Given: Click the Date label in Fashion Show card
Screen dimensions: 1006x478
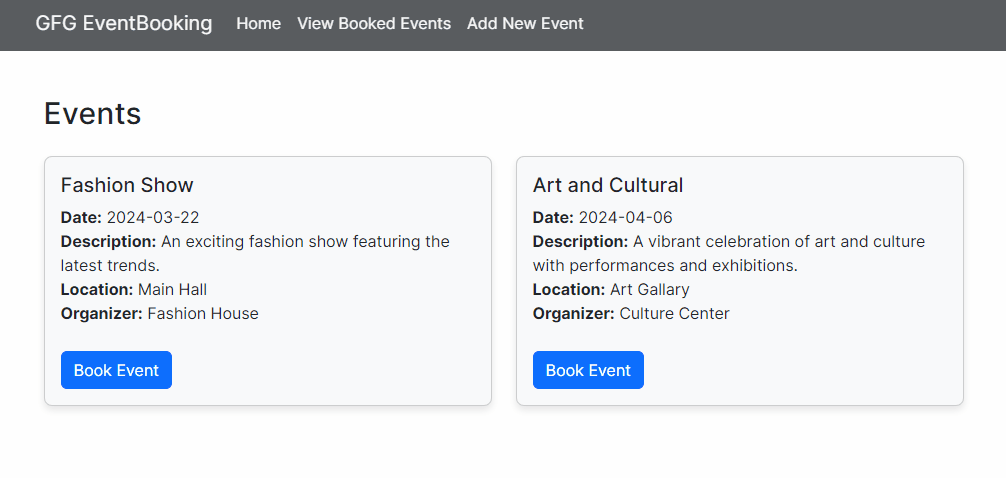Looking at the screenshot, I should [81, 217].
